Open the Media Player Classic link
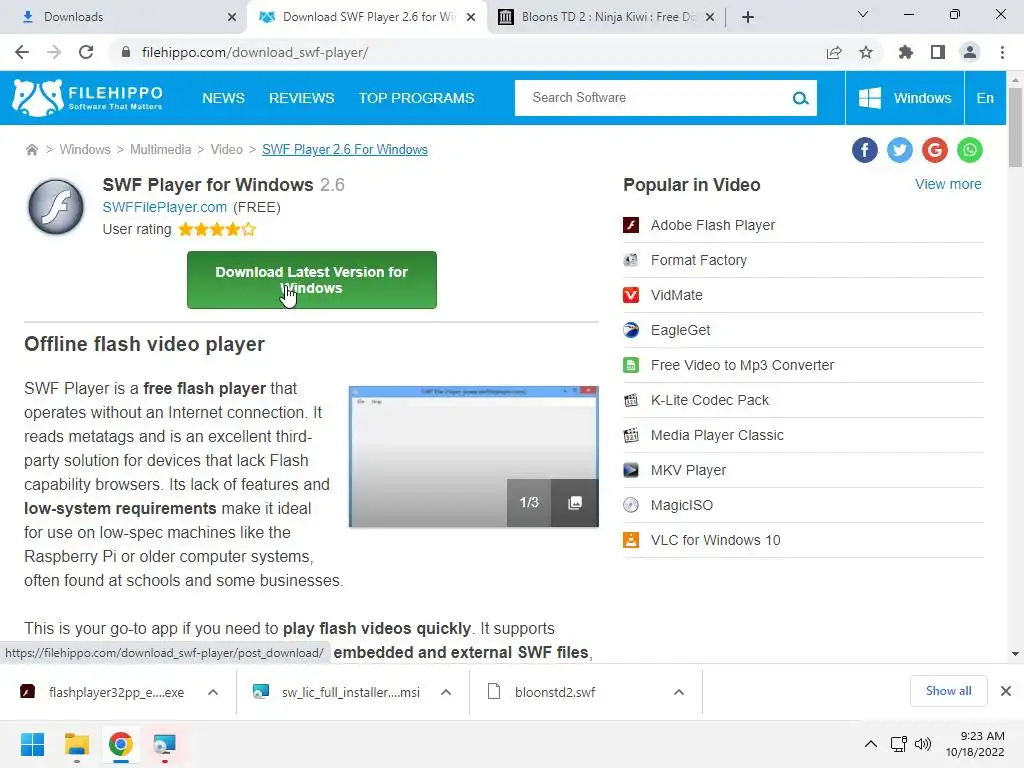The image size is (1024, 768). coord(717,435)
